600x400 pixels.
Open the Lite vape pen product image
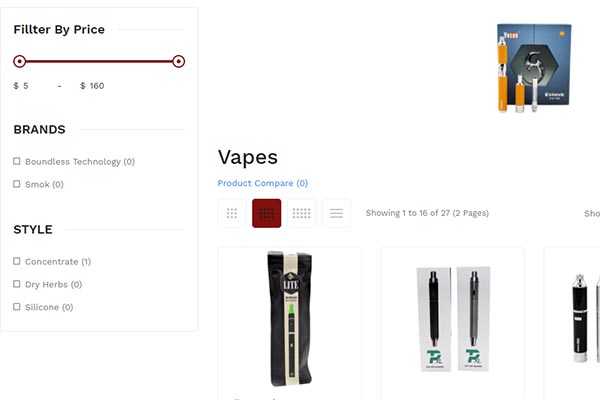(x=290, y=318)
